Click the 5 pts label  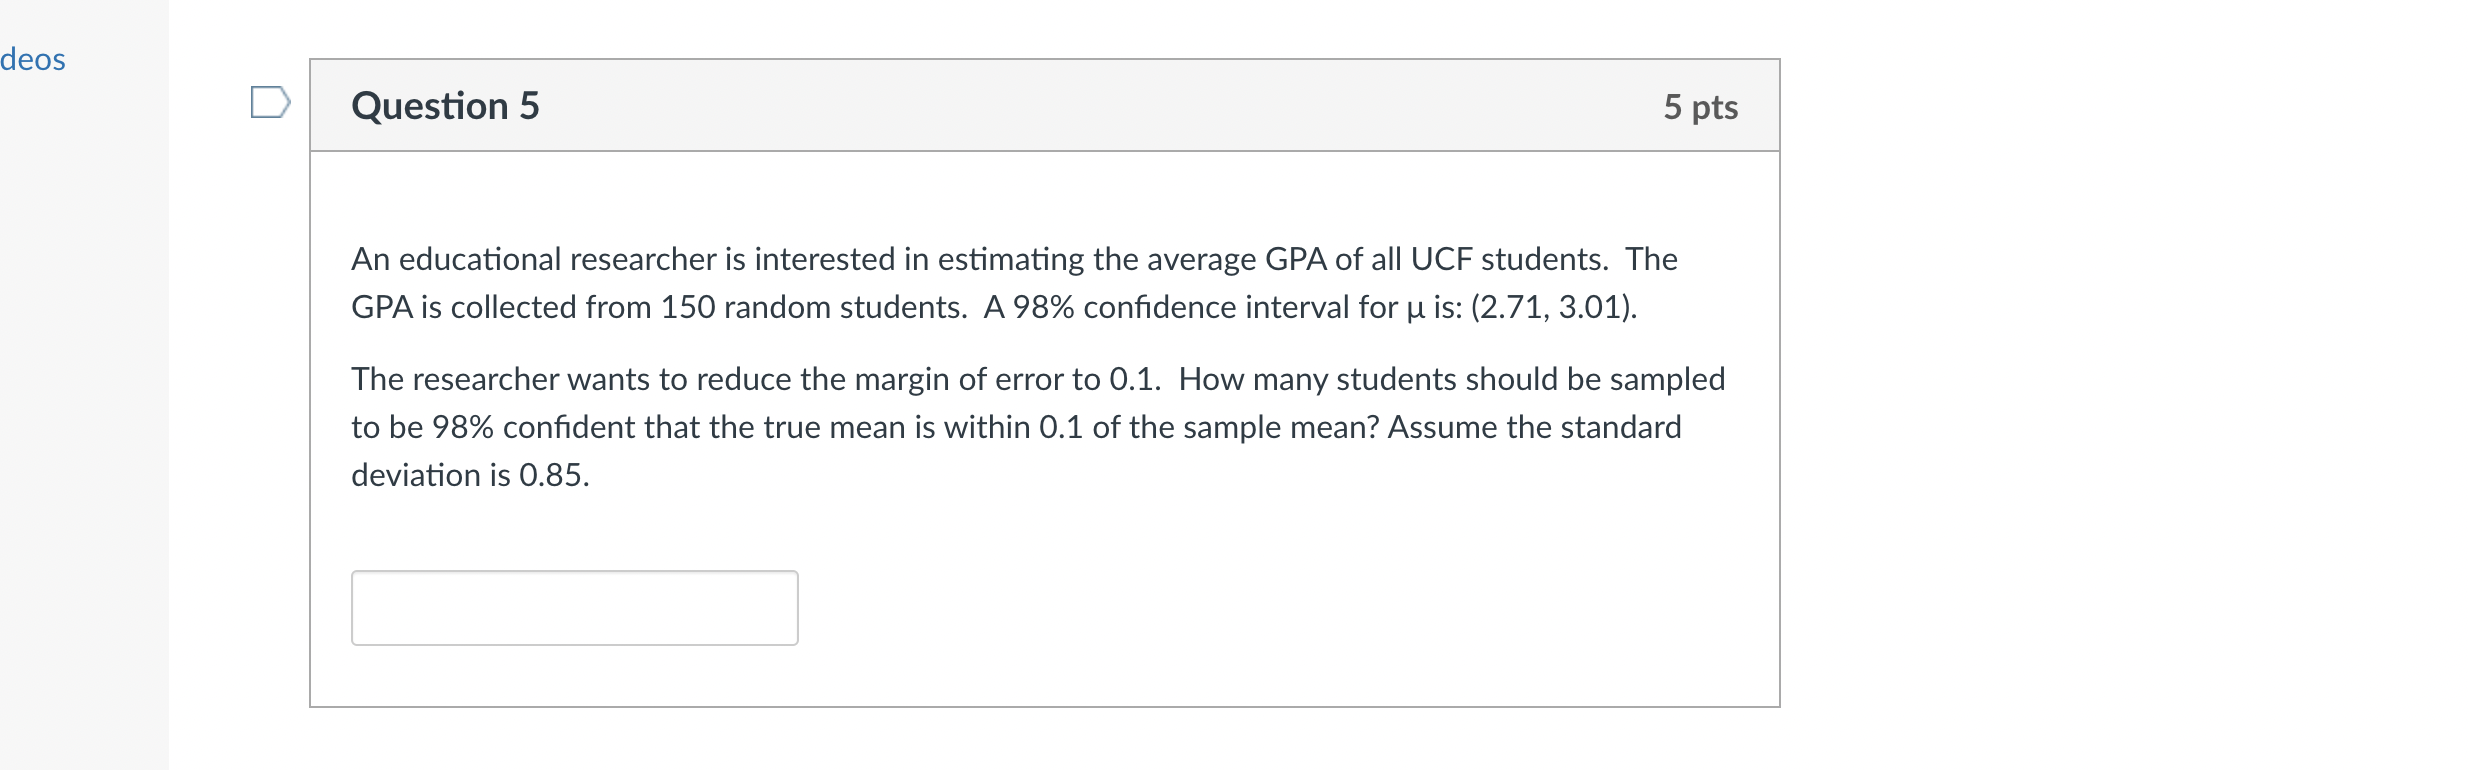1700,107
